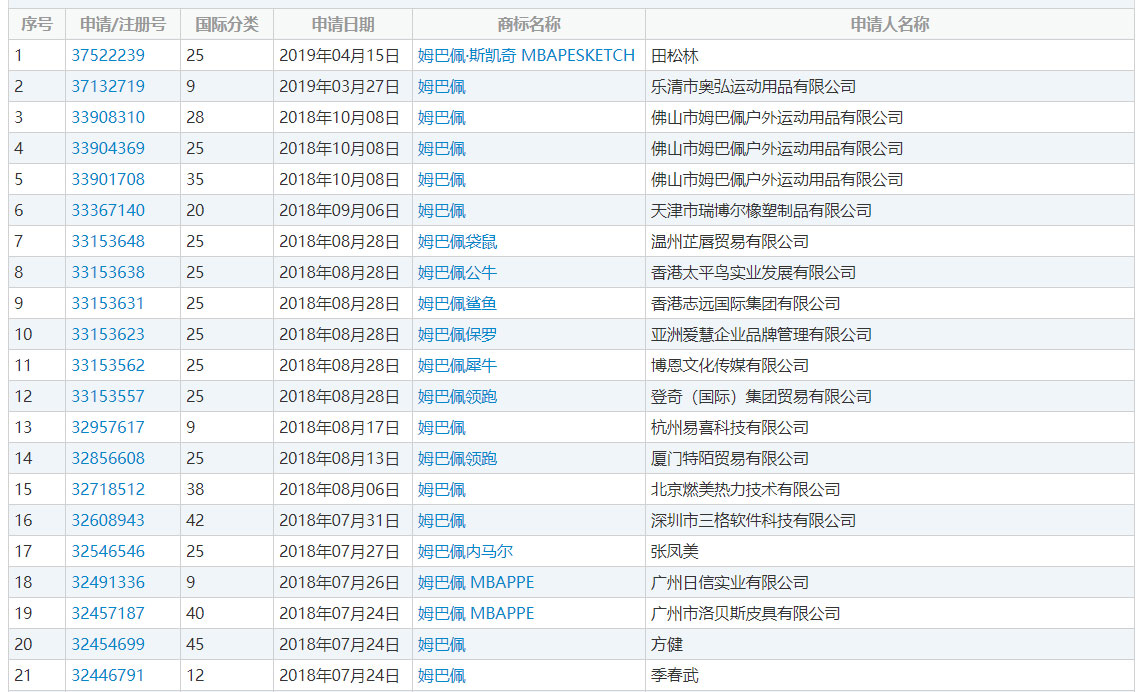The height and width of the screenshot is (692, 1141).
Task: Open trademark 姆巴佩 in row 2
Action: (x=442, y=87)
